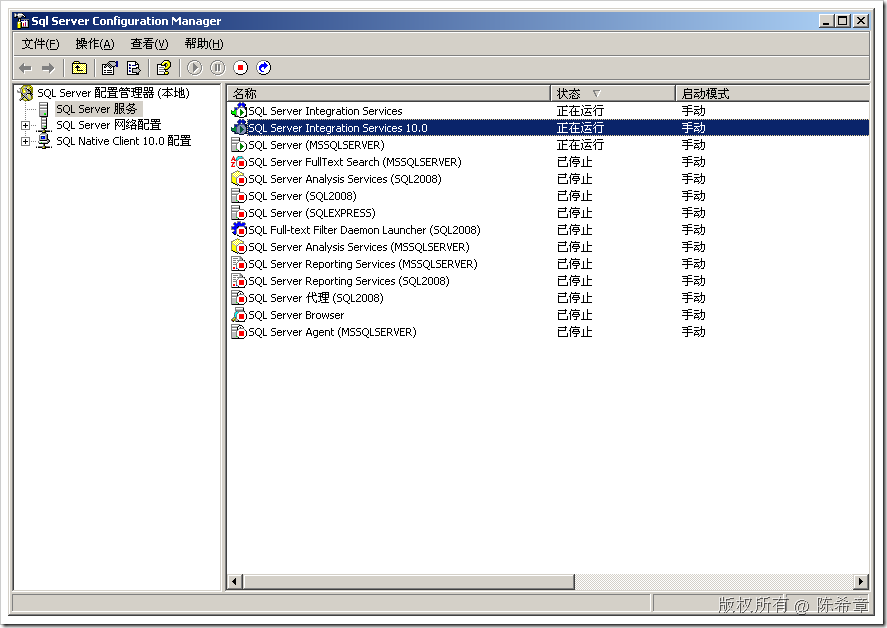The image size is (887, 628).
Task: Open the Properties toolbar icon
Action: tap(109, 68)
